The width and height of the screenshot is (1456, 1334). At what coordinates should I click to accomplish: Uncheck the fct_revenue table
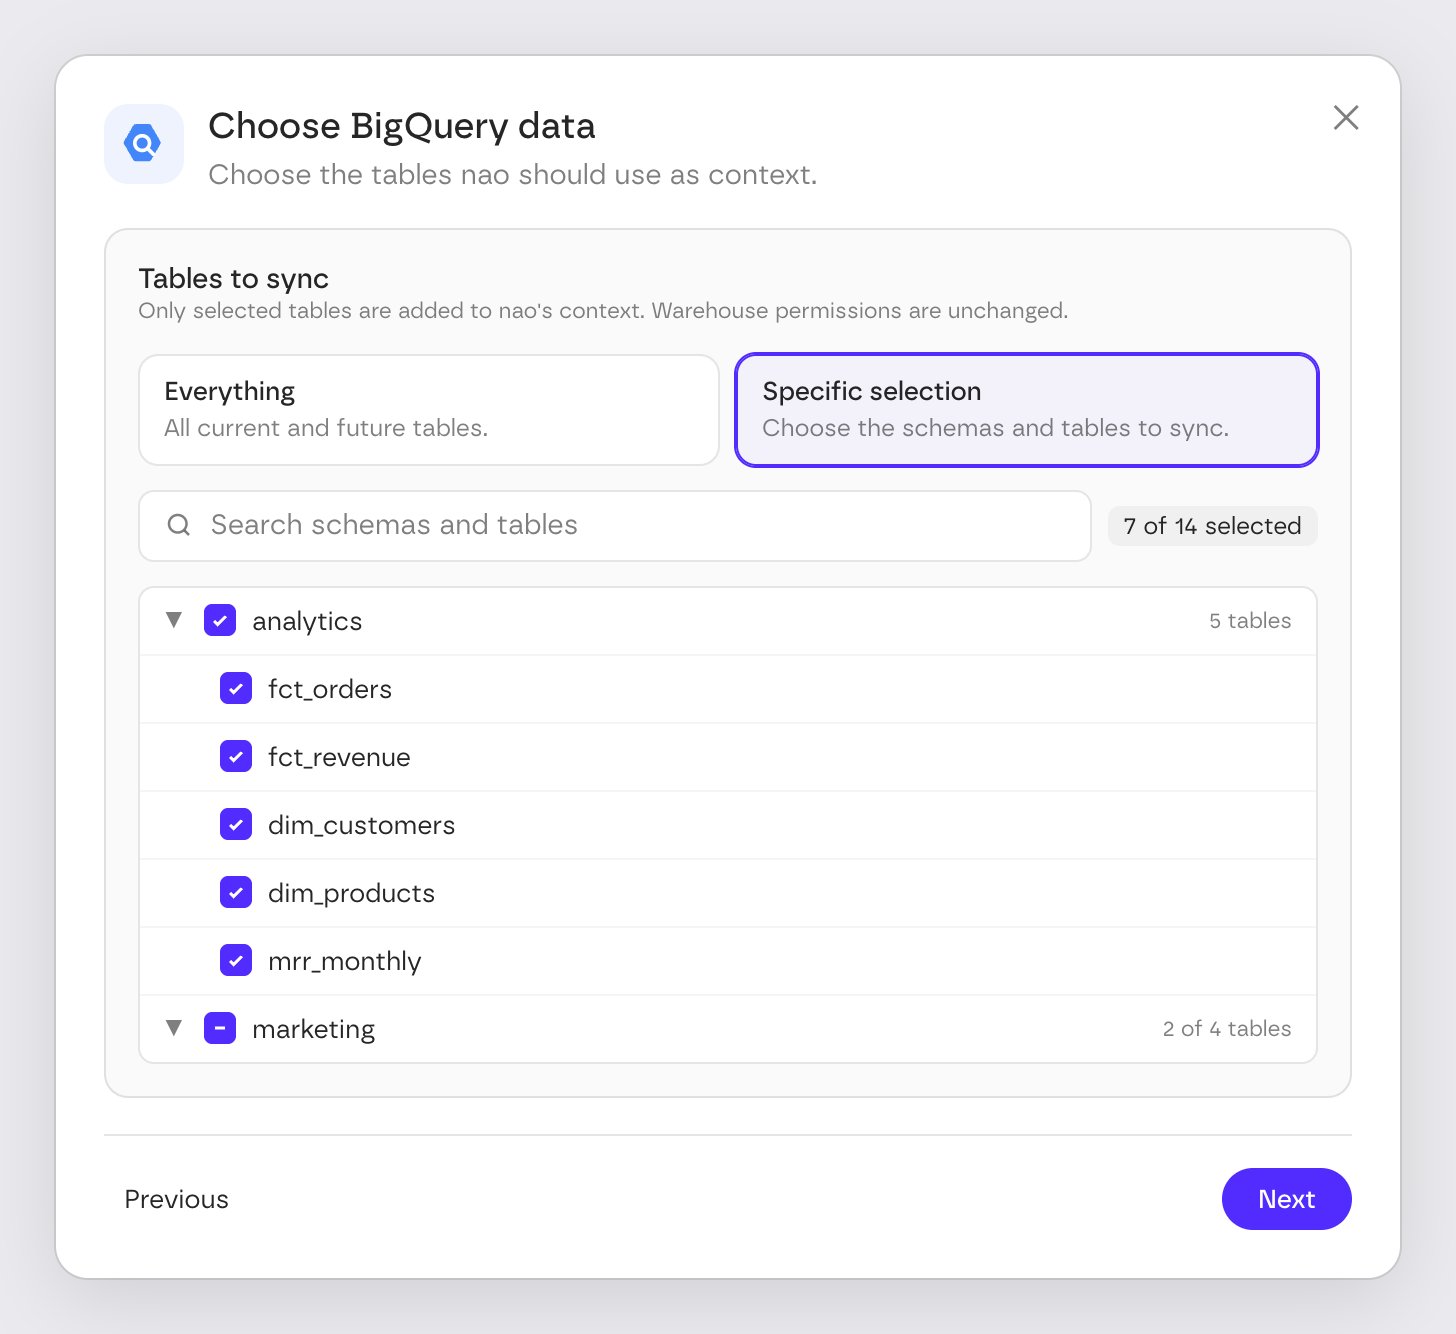coord(236,757)
